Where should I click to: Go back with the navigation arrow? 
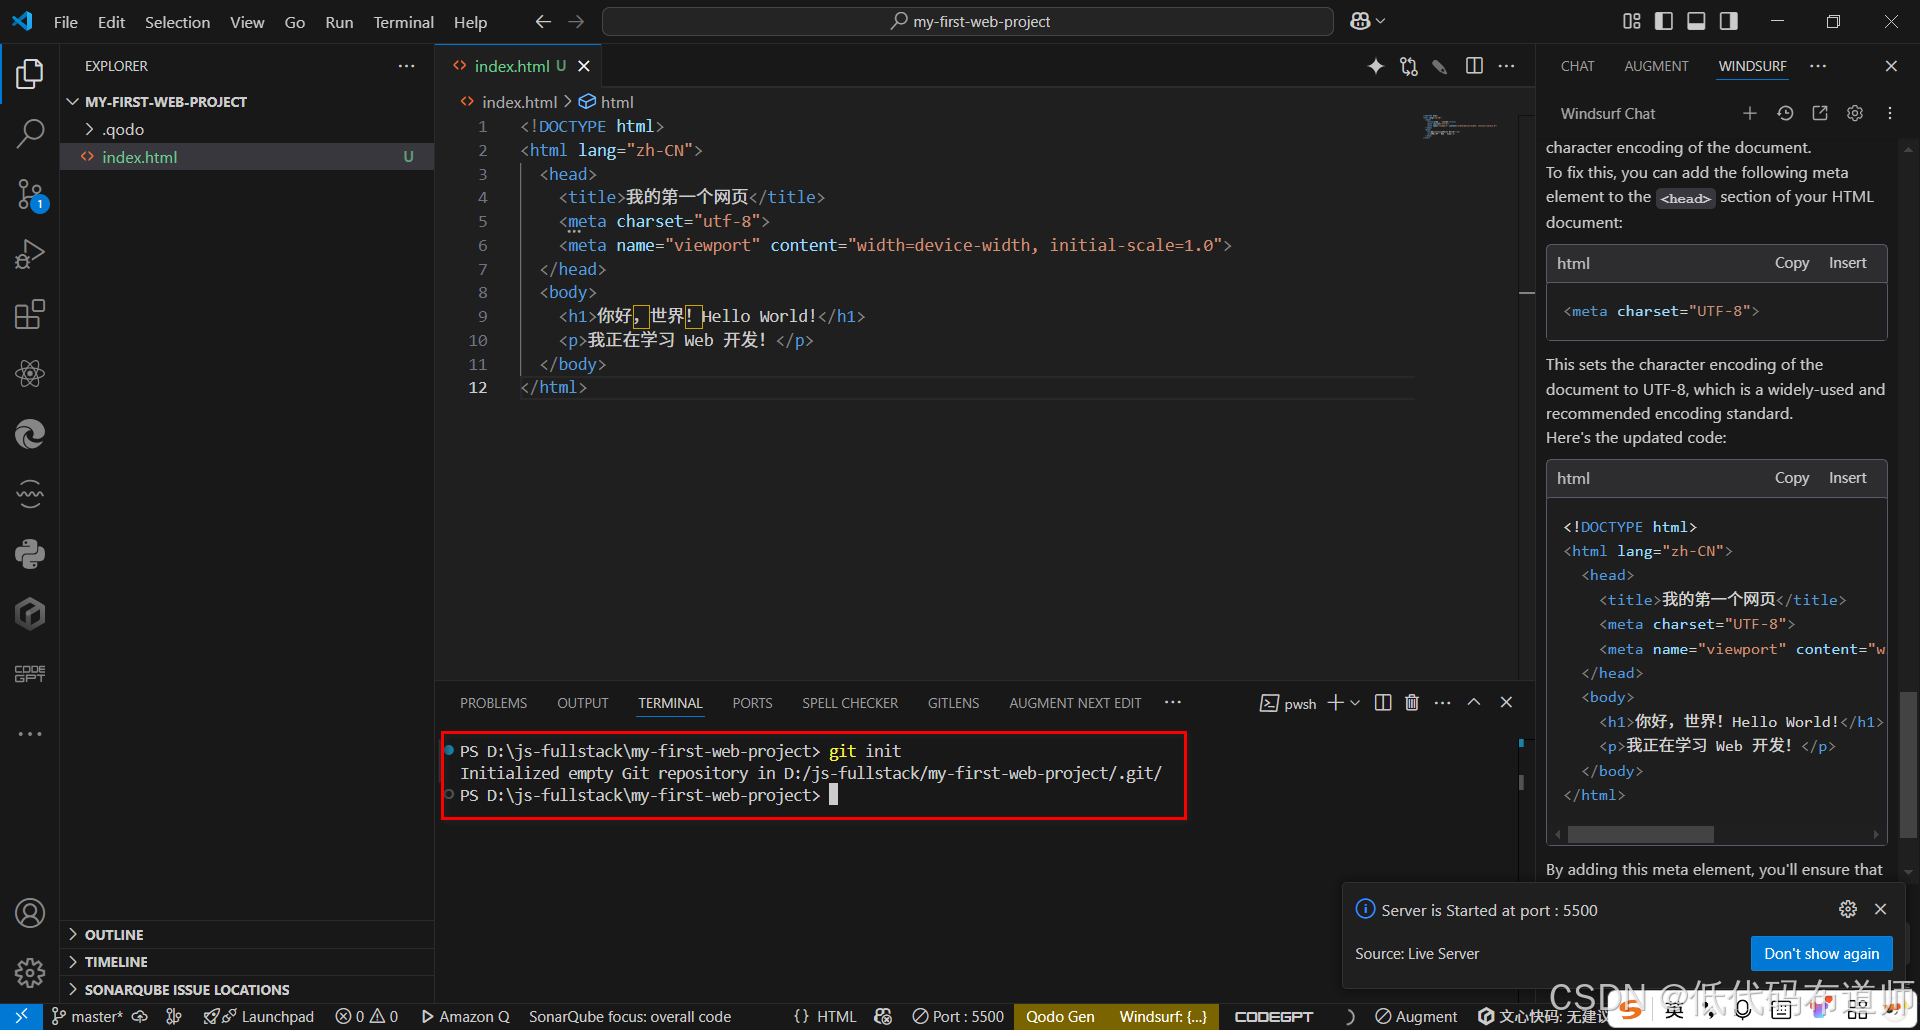click(543, 21)
